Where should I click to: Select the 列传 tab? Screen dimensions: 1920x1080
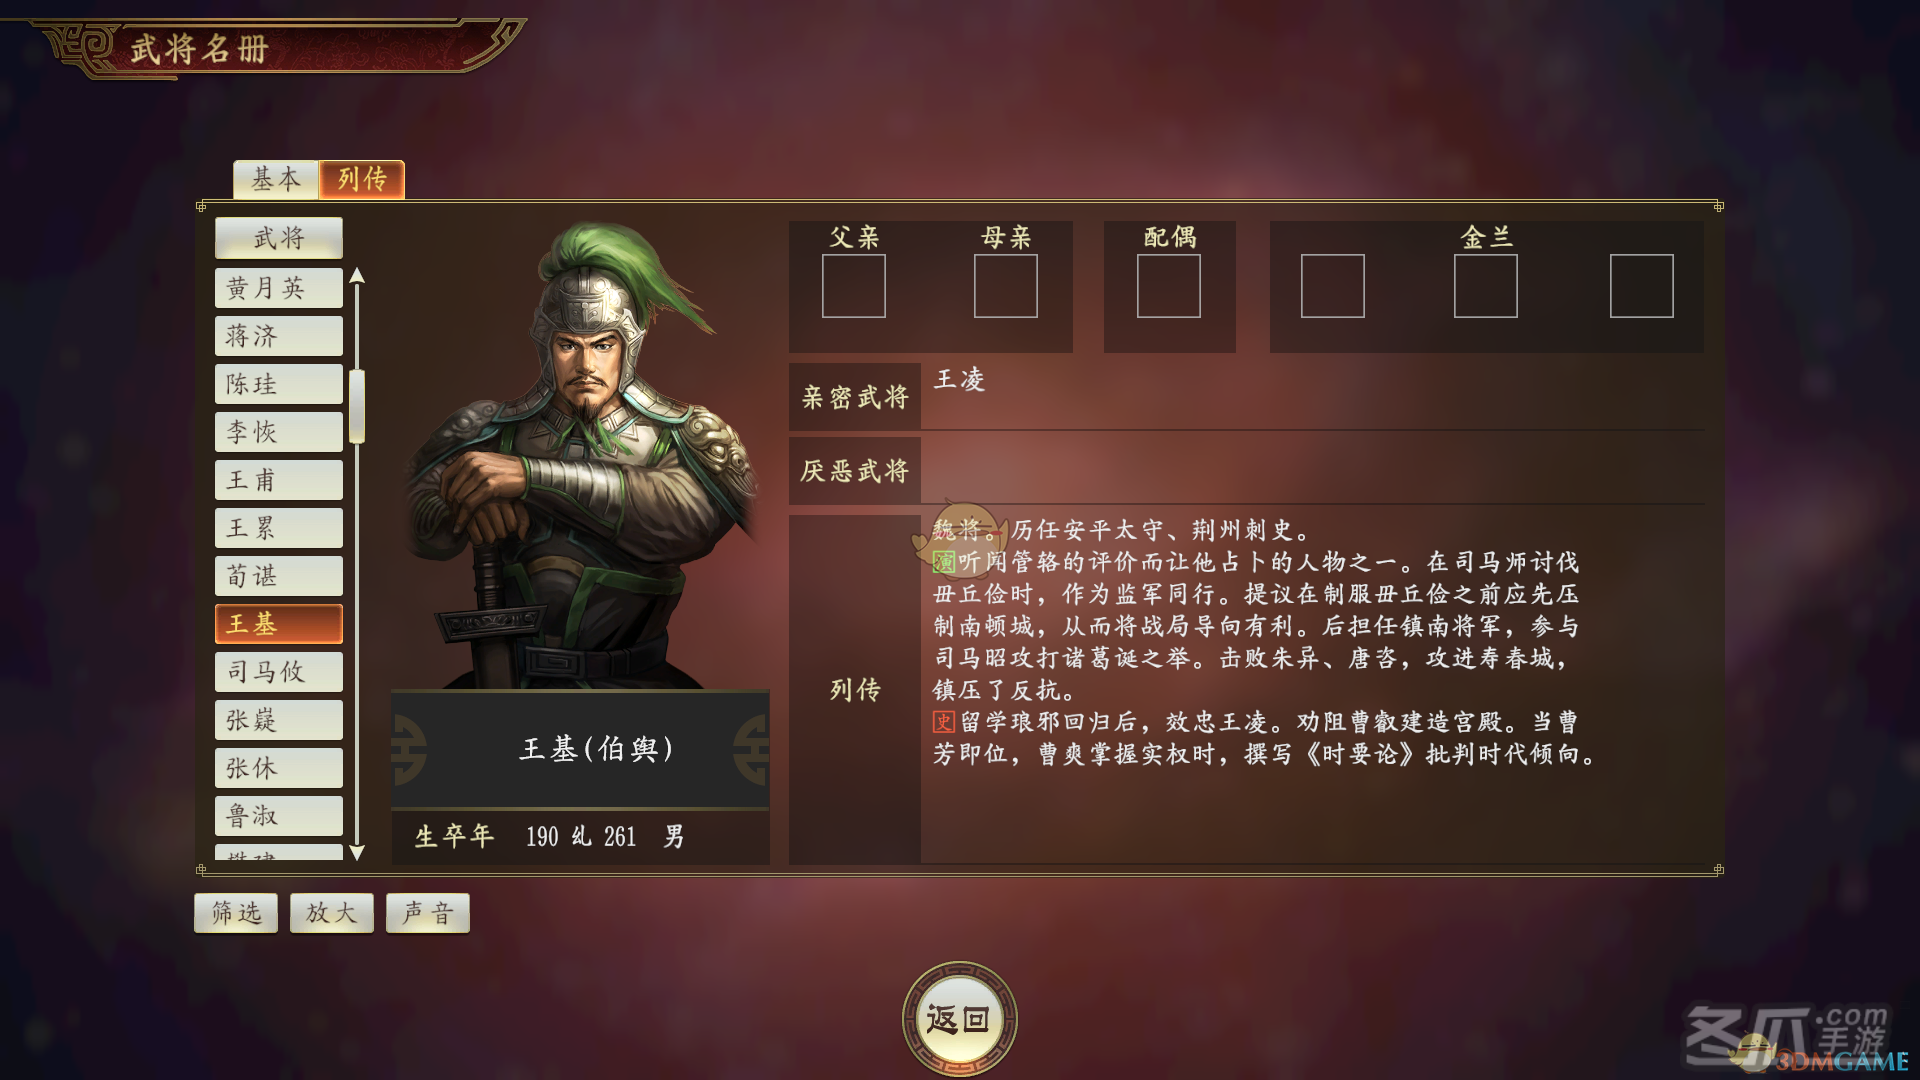coord(362,179)
